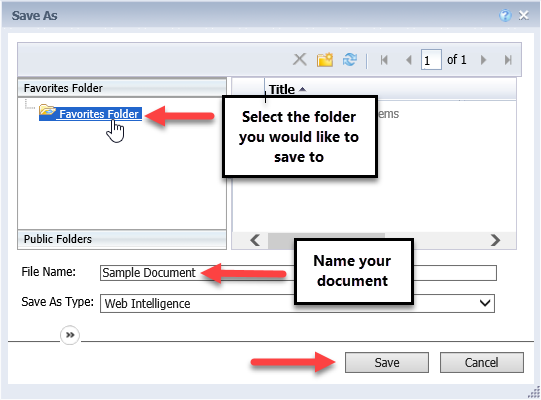Open the help question mark icon
Viewport: 541px width, 400px height.
click(505, 16)
